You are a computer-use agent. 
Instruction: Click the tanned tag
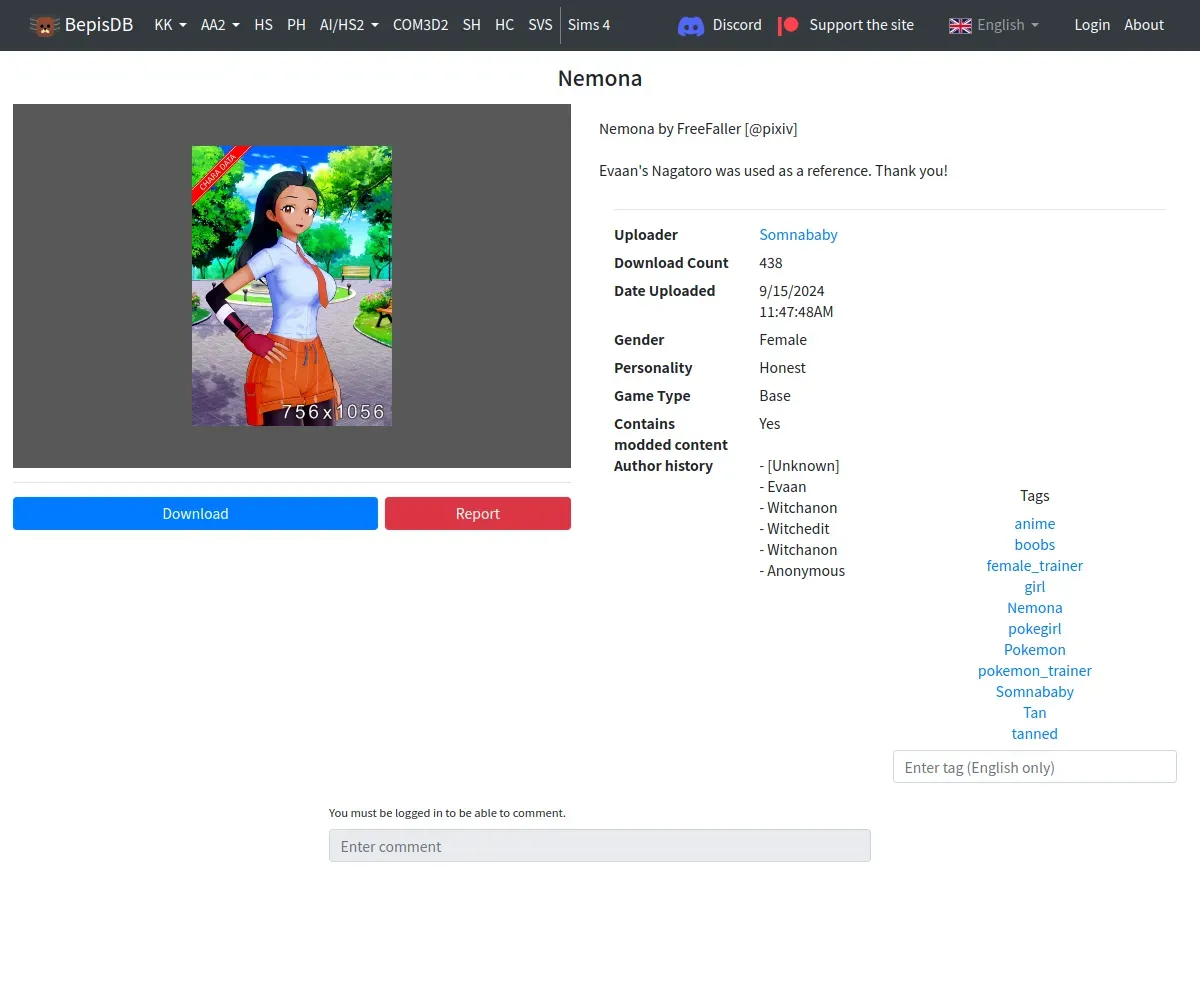pyautogui.click(x=1035, y=734)
